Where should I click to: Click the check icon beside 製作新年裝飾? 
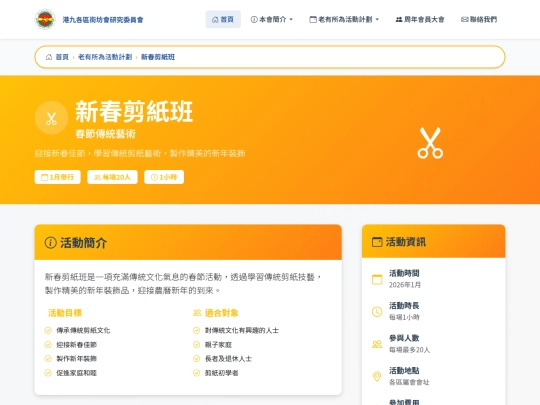click(48, 359)
